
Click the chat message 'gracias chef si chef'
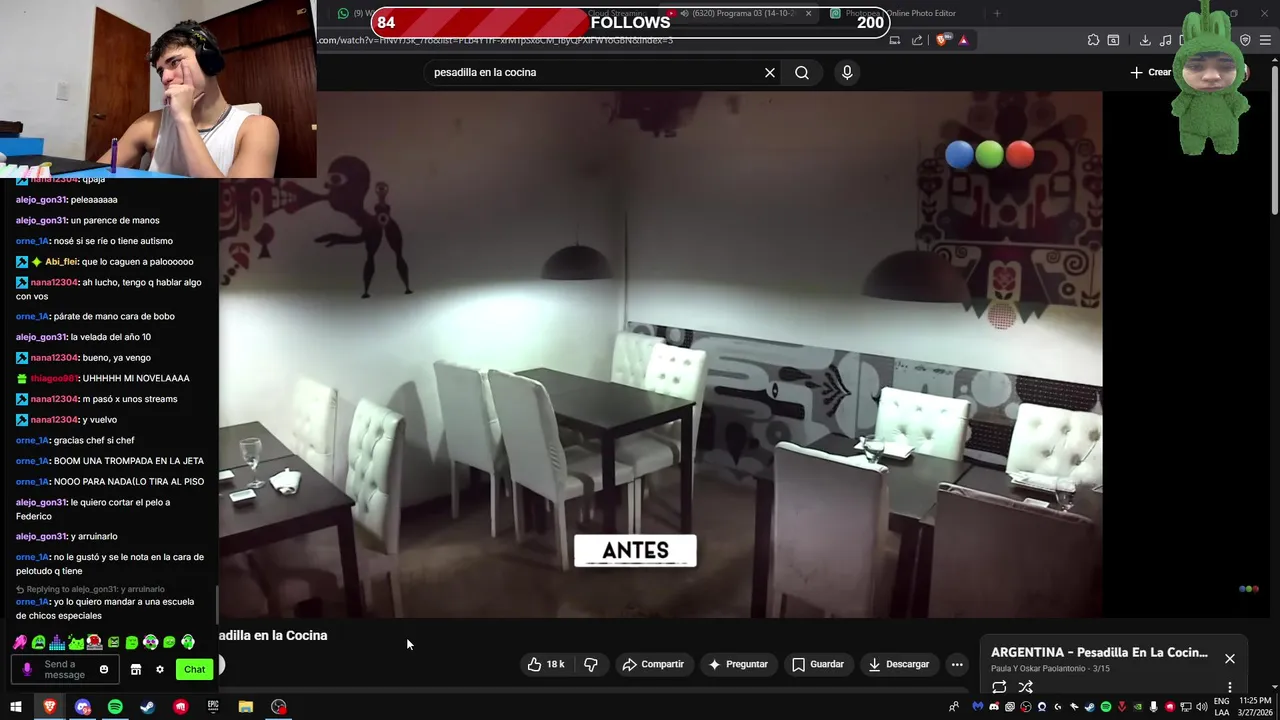(94, 440)
